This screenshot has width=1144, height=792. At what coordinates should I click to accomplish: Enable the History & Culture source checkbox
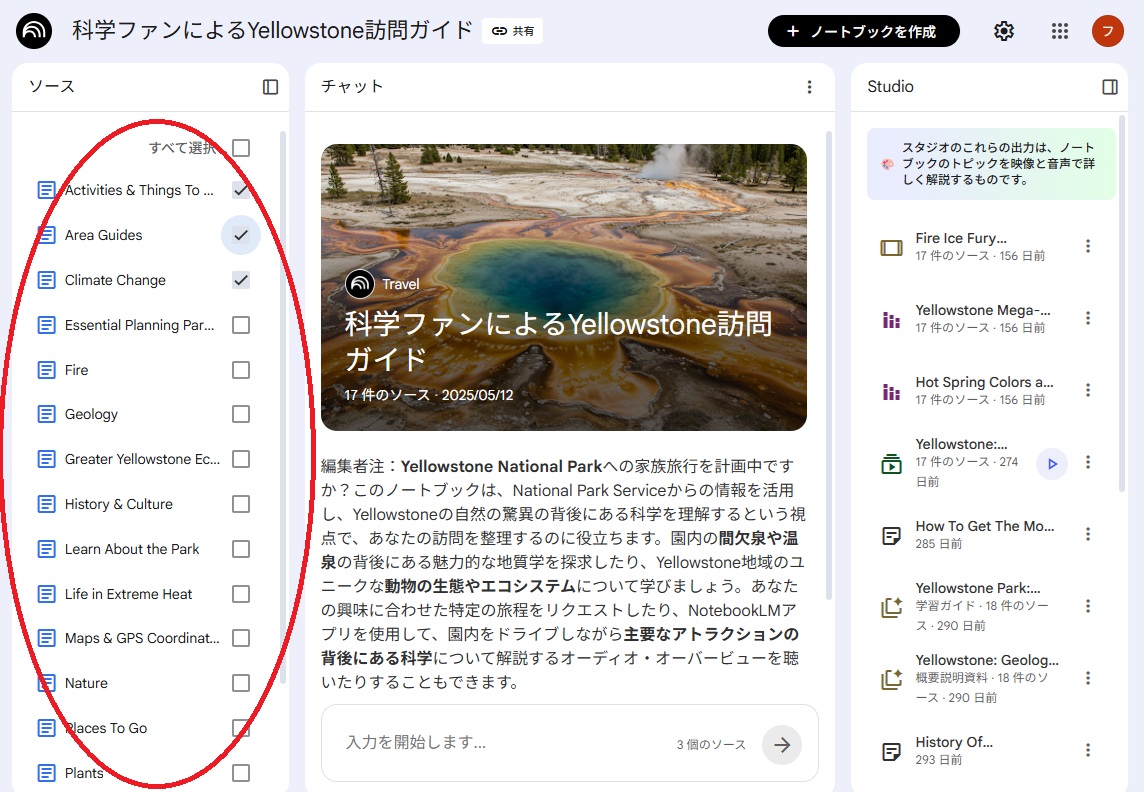241,504
